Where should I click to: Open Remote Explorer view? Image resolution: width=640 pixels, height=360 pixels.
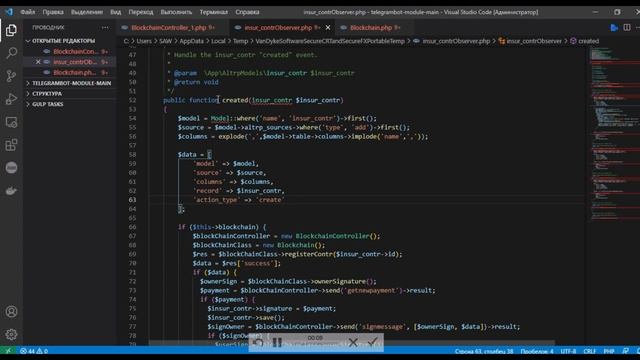pyautogui.click(x=11, y=122)
